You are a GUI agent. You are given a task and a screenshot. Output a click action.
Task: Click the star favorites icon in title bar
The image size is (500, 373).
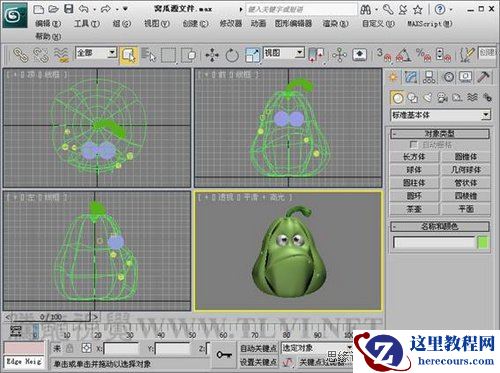coord(418,10)
